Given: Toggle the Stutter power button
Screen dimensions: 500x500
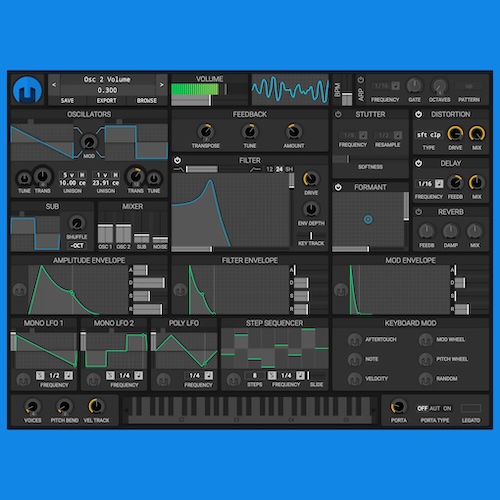Looking at the screenshot, I should click(338, 114).
